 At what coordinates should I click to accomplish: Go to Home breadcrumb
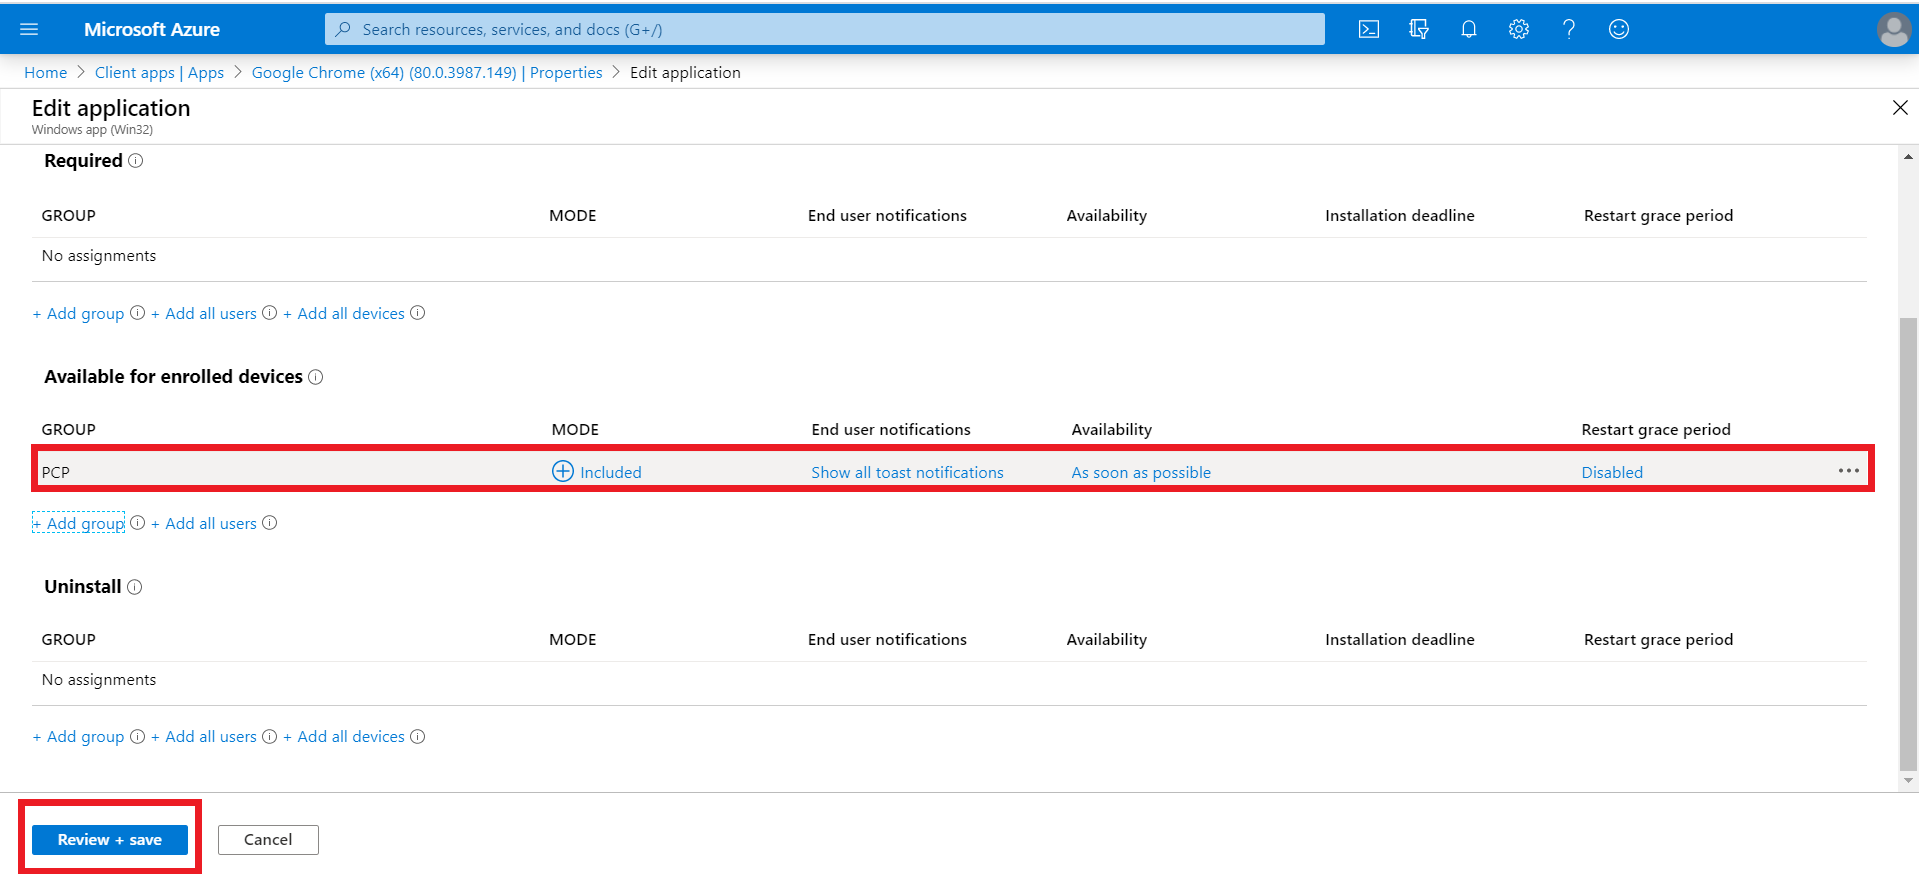(x=45, y=73)
